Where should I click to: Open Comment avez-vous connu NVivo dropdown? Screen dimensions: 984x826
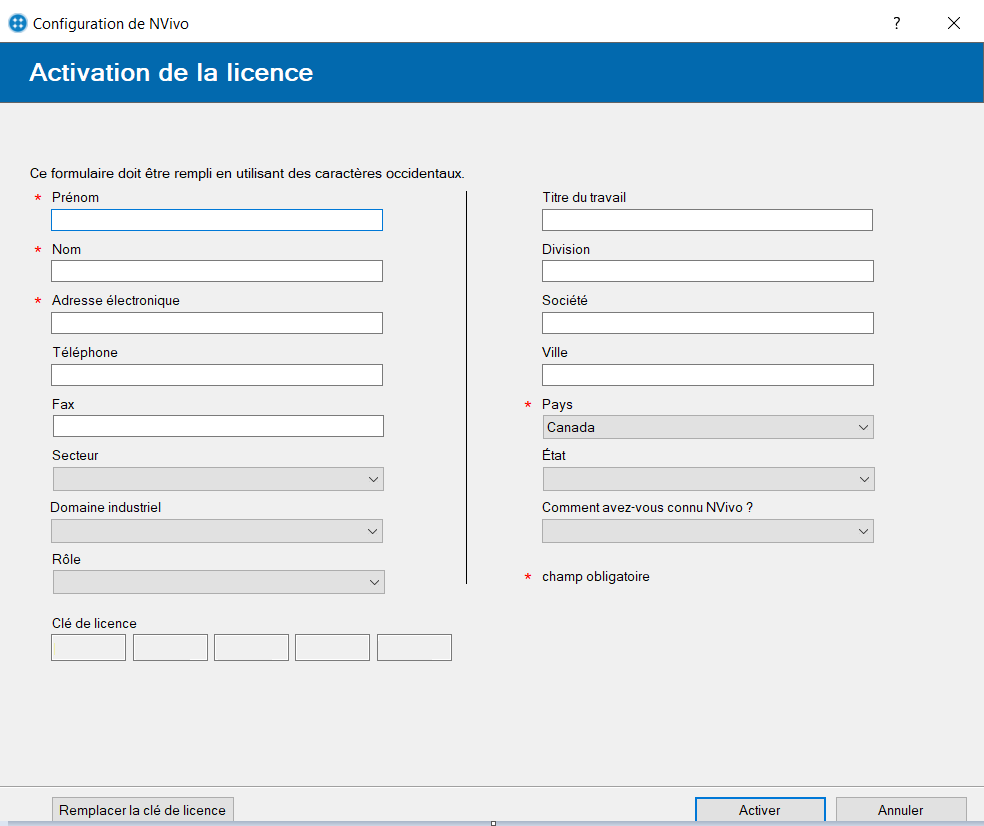(708, 531)
